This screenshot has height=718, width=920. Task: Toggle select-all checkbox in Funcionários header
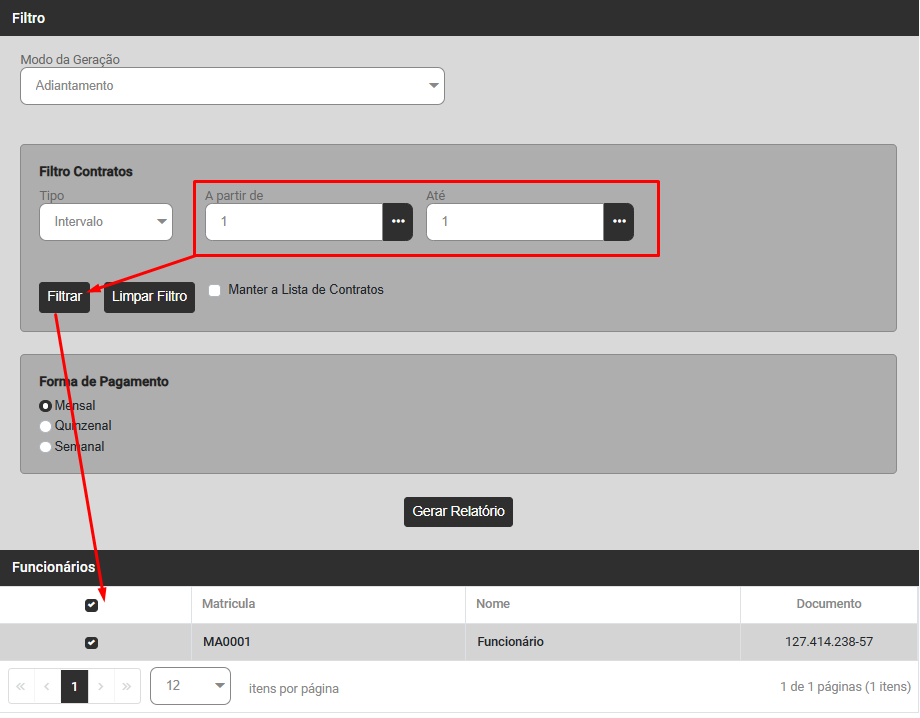[92, 605]
